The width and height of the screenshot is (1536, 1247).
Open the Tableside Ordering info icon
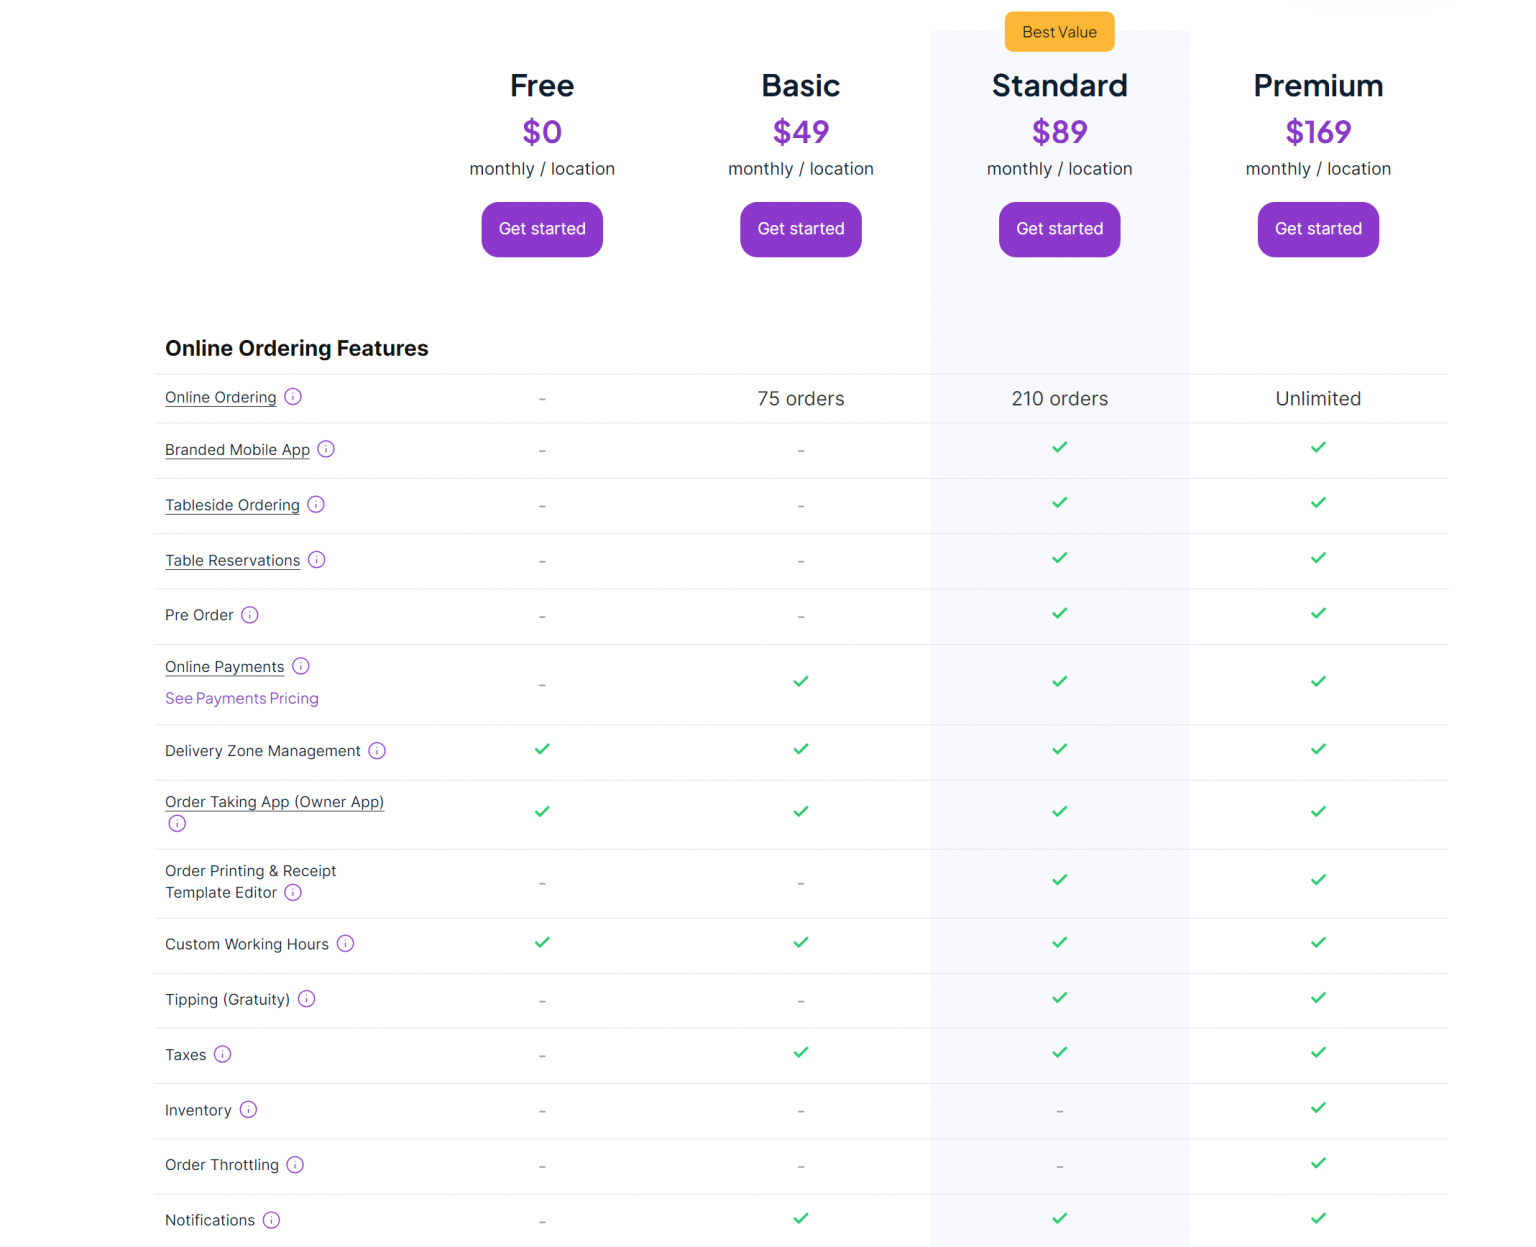click(x=316, y=505)
